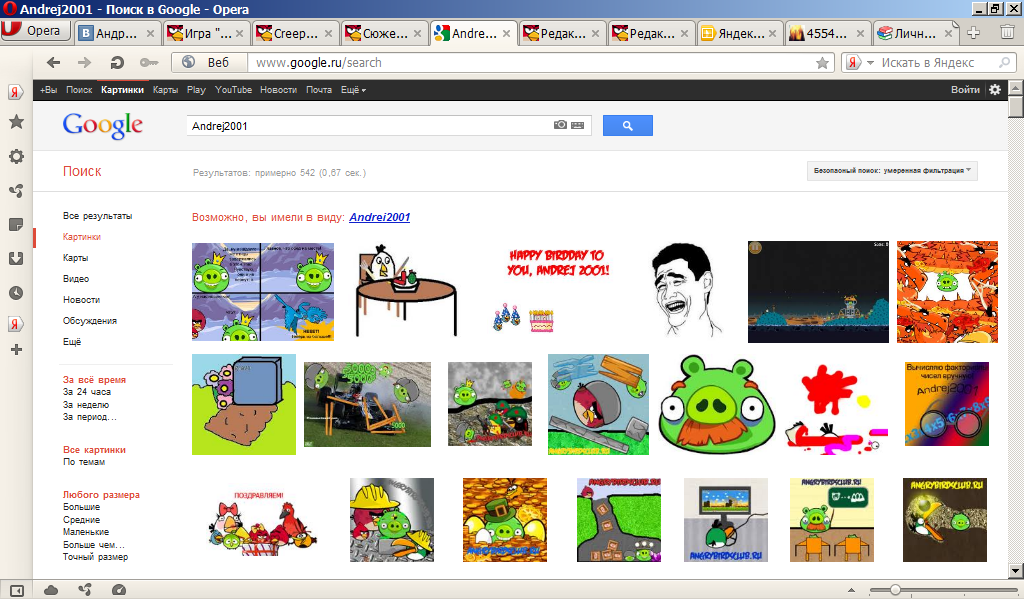Select 'Все результаты' in left menu
This screenshot has height=600, width=1024.
tap(97, 215)
